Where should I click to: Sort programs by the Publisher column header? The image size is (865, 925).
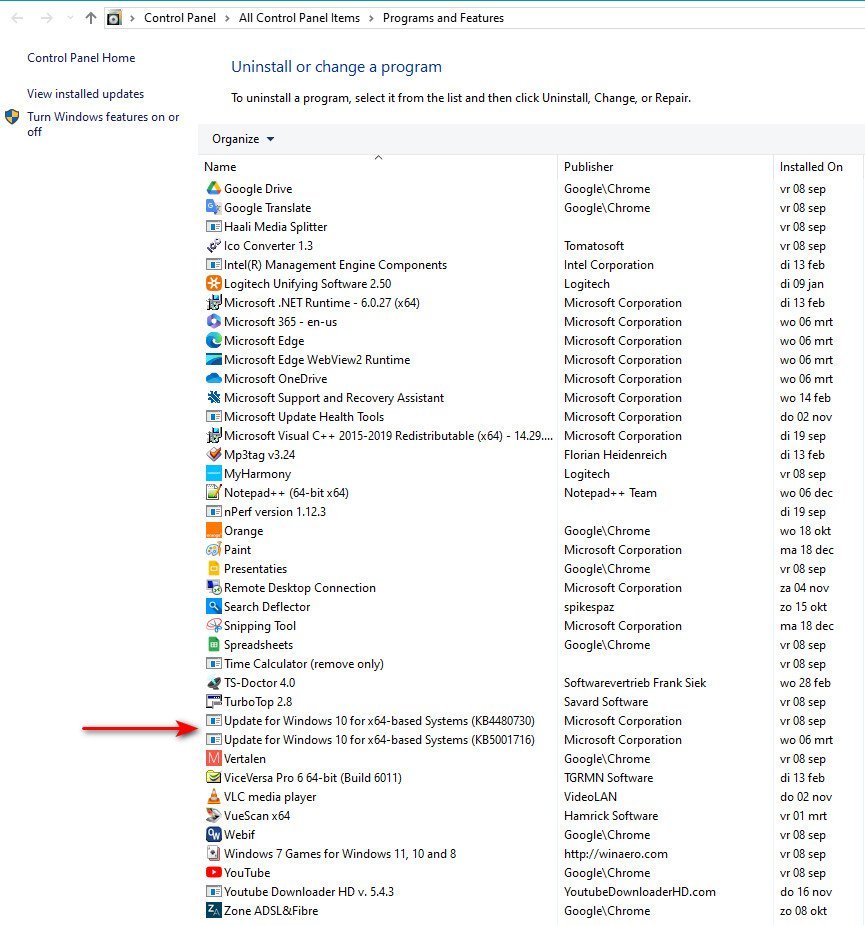pos(589,167)
